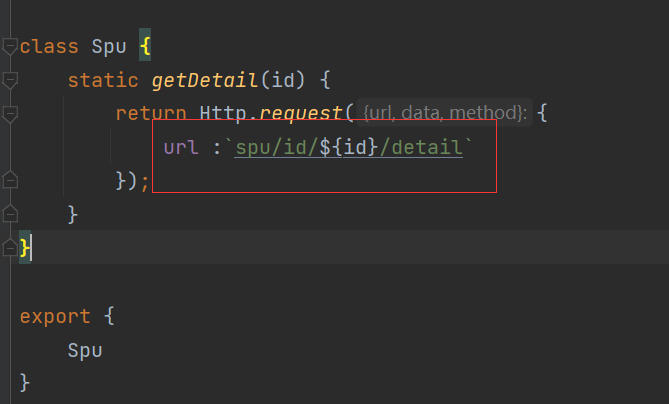
Task: Open the /detail underlined path segment
Action: click(421, 148)
